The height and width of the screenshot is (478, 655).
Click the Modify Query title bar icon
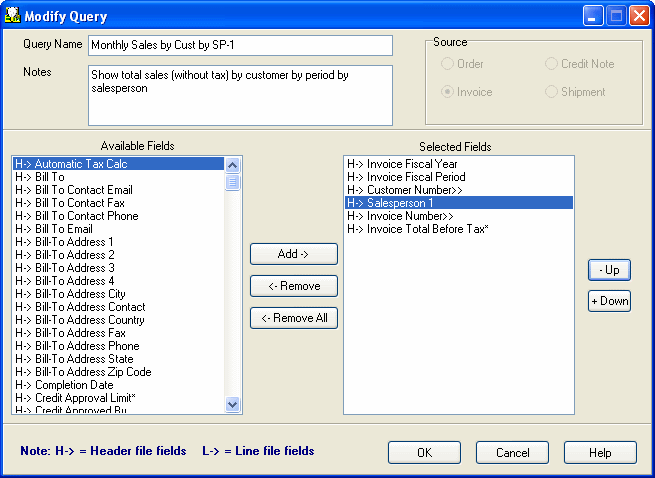pos(13,16)
